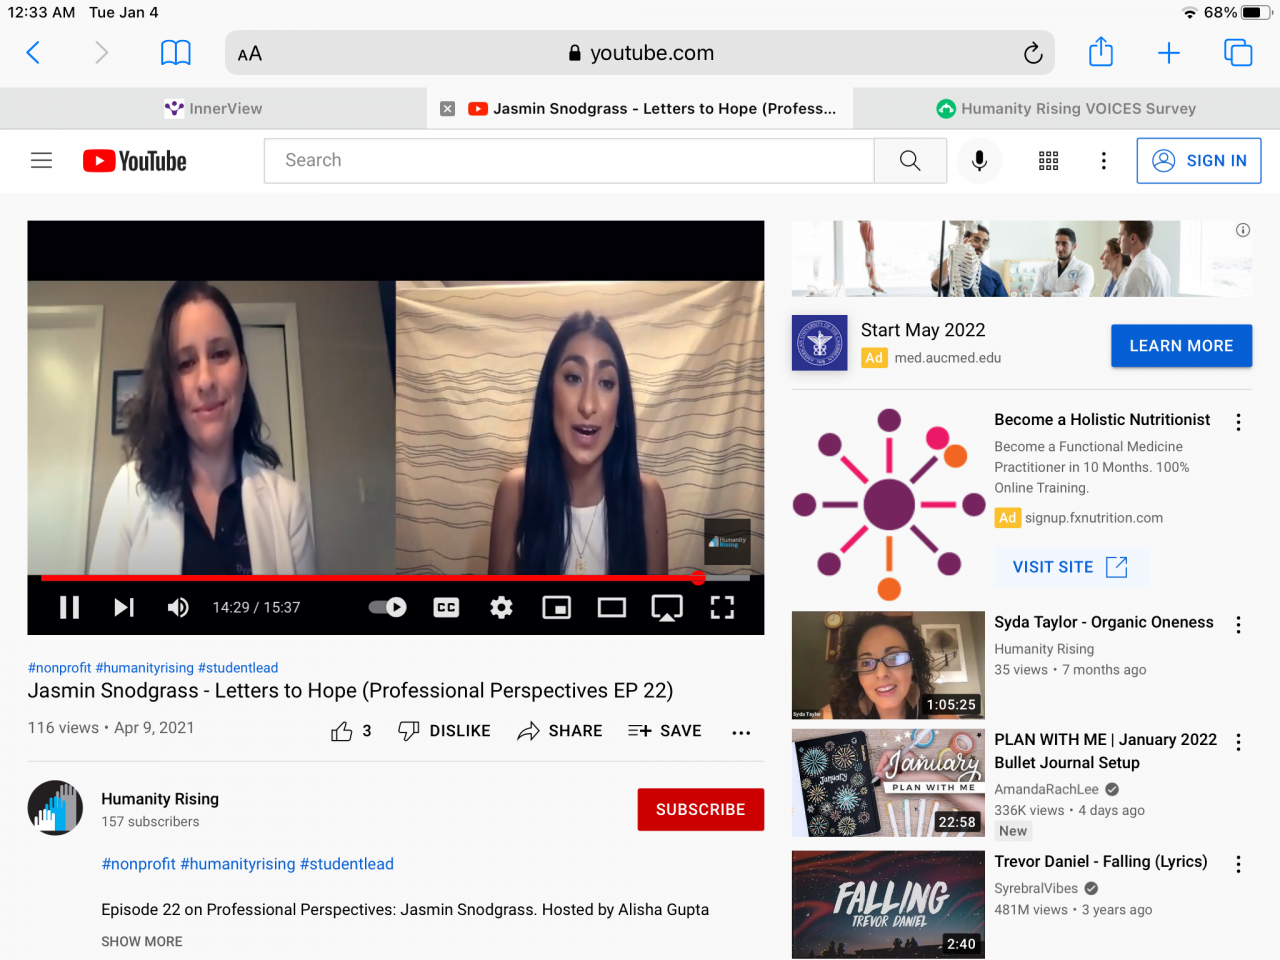Open more actions ellipsis below video

[x=741, y=732]
